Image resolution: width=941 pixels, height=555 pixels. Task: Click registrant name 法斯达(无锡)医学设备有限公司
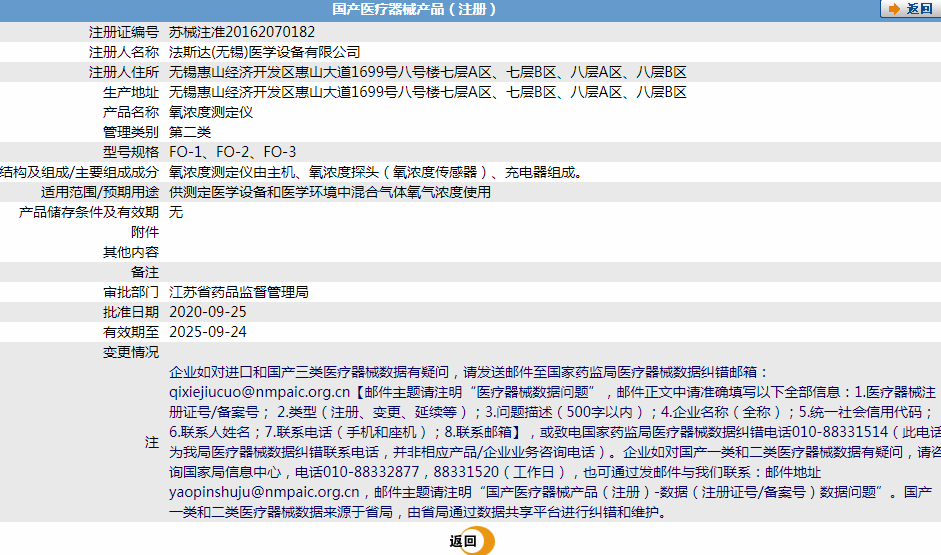pyautogui.click(x=265, y=52)
